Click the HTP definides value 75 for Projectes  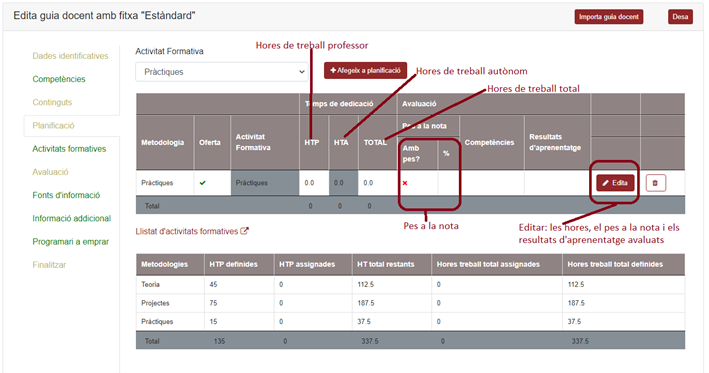click(x=213, y=303)
